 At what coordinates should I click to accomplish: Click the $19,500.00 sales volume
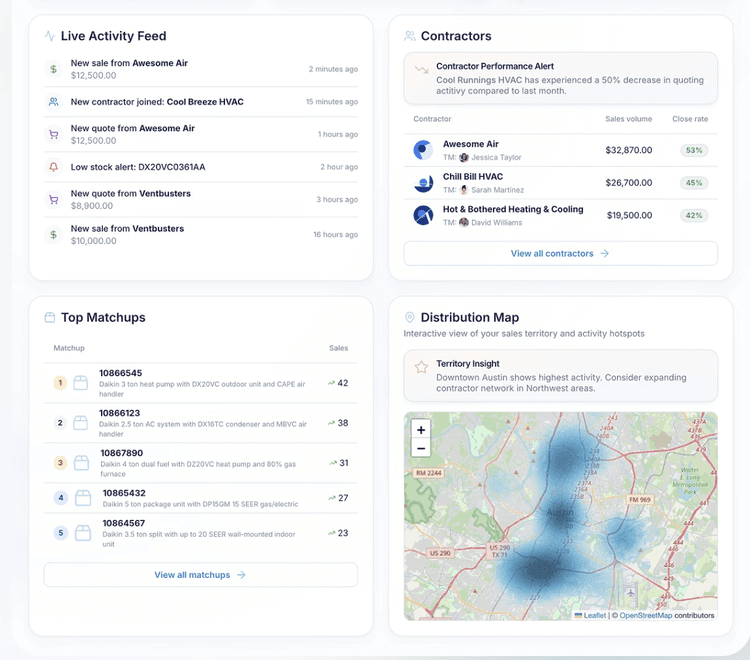[x=629, y=215]
